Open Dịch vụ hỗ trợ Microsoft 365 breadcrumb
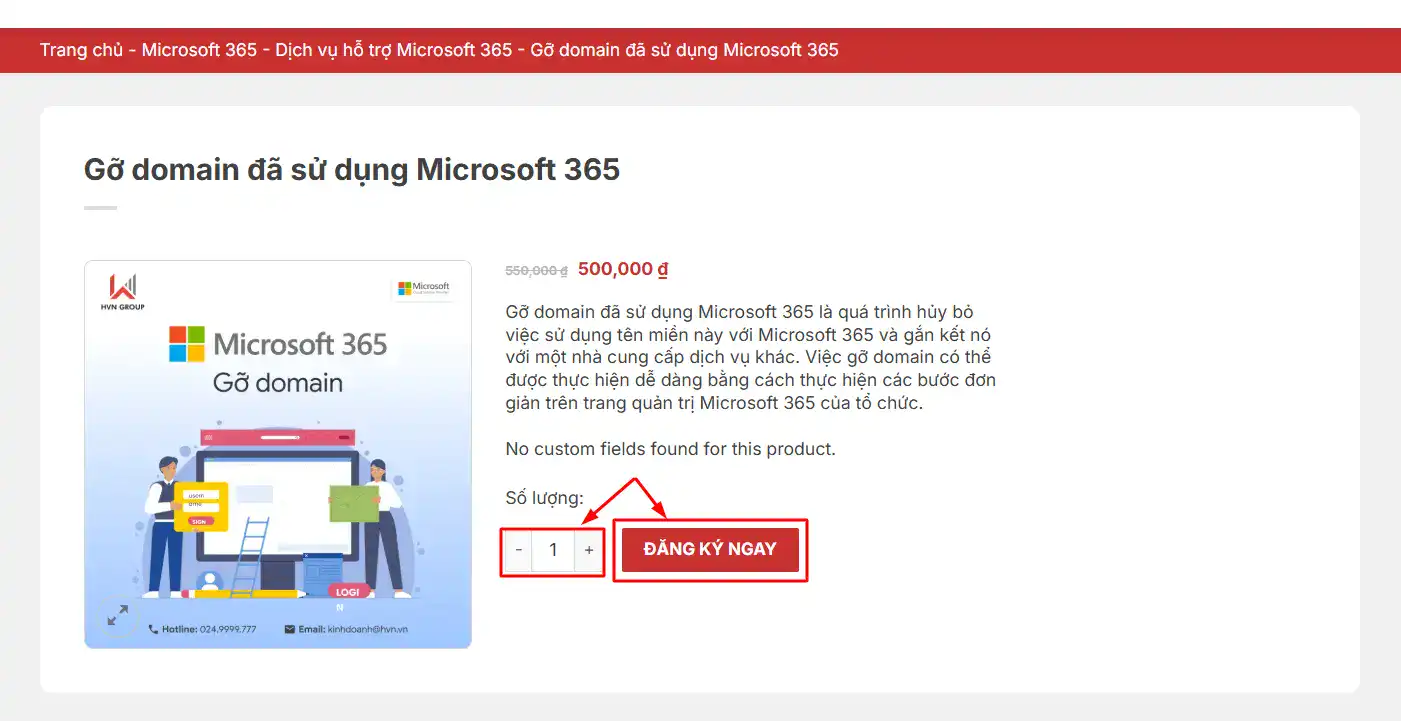The height and width of the screenshot is (721, 1401). 393,50
